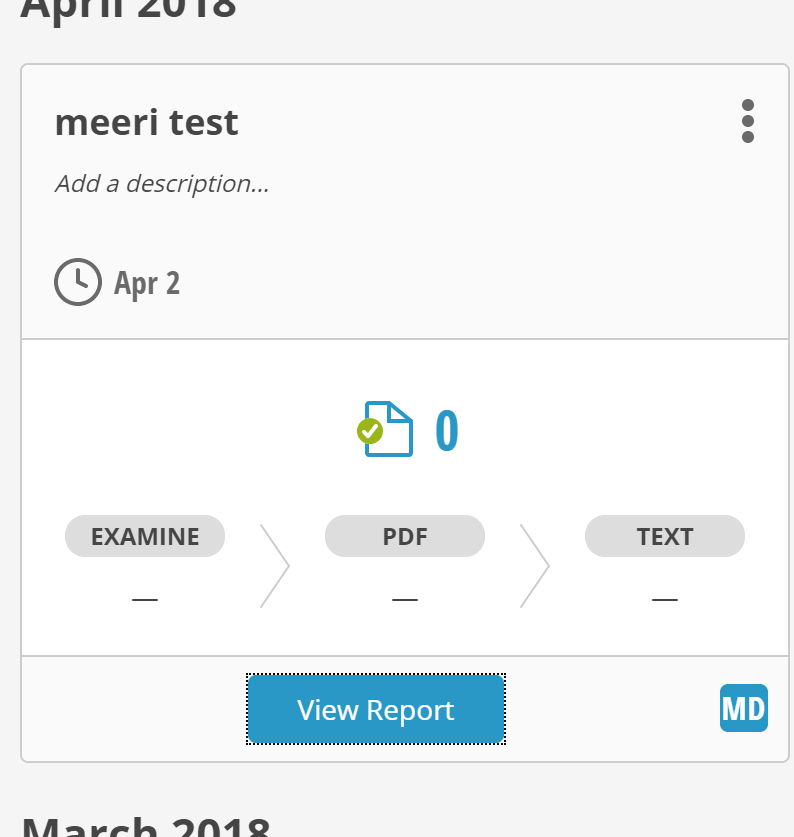This screenshot has height=837, width=794.
Task: Click the clock icon beside Apr 2
Action: tap(78, 282)
